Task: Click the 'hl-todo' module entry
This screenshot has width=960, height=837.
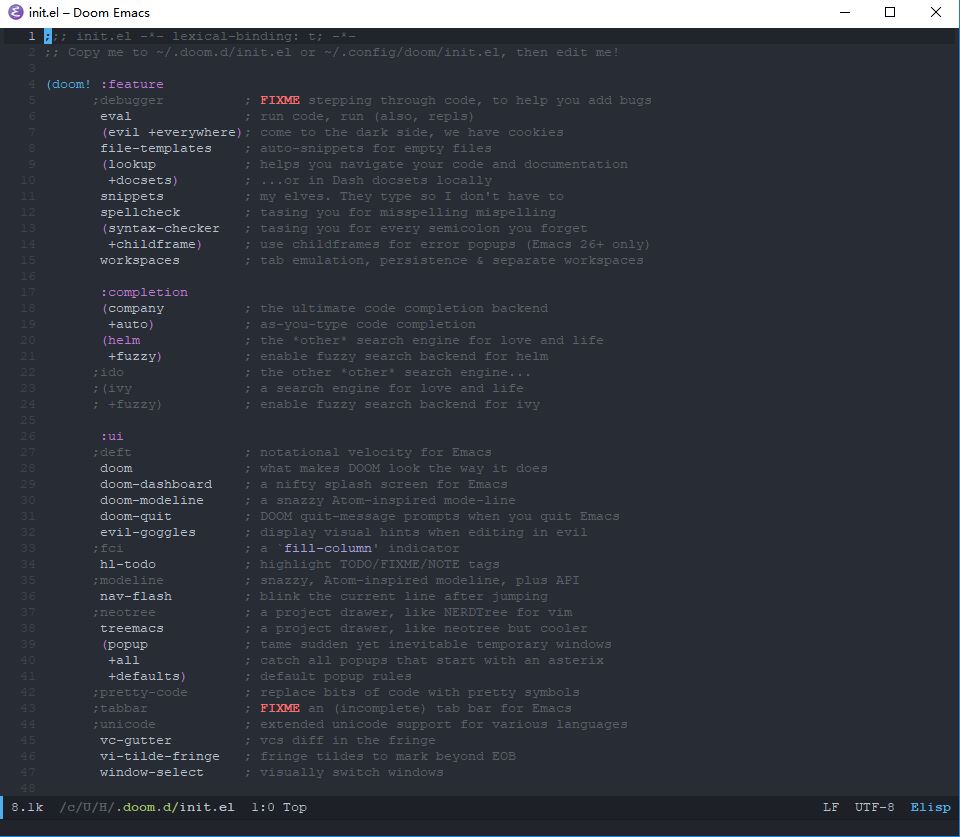Action: (128, 565)
